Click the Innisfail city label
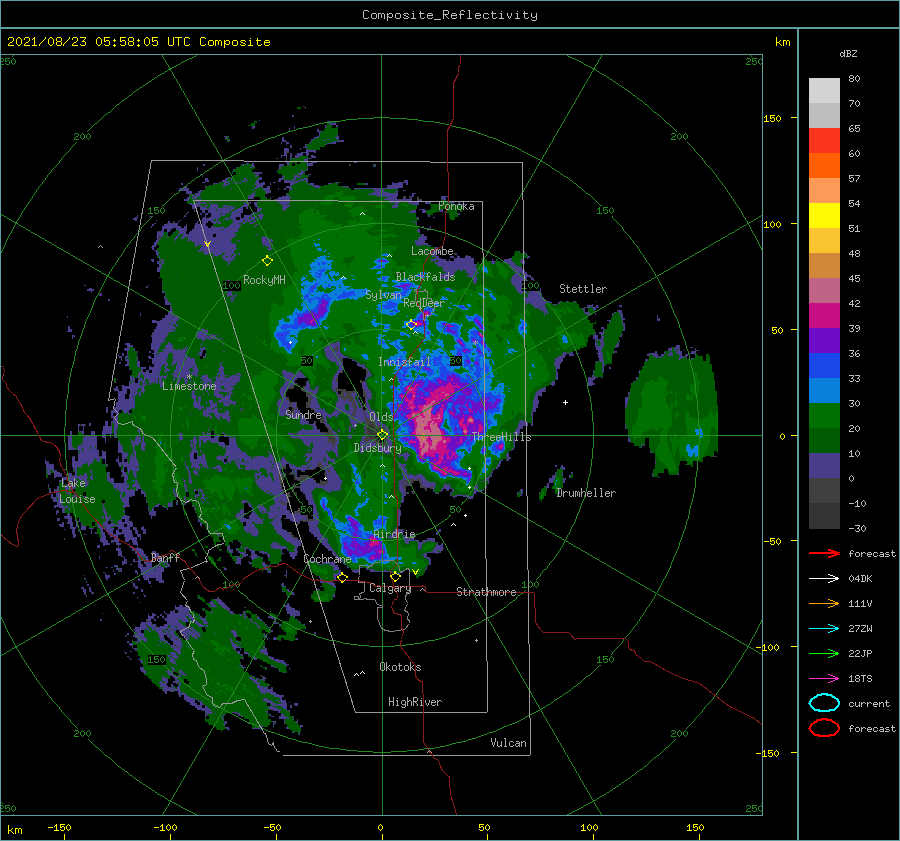 coord(404,362)
